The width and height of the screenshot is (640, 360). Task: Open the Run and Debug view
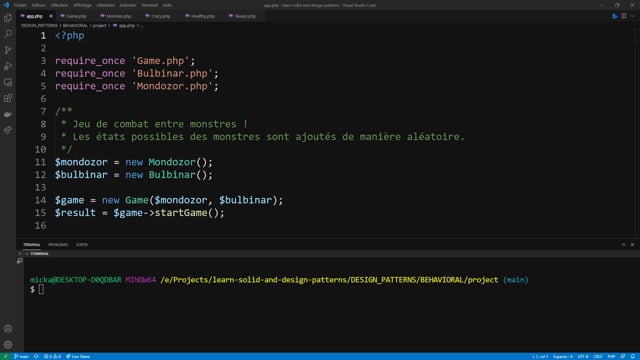tap(8, 66)
